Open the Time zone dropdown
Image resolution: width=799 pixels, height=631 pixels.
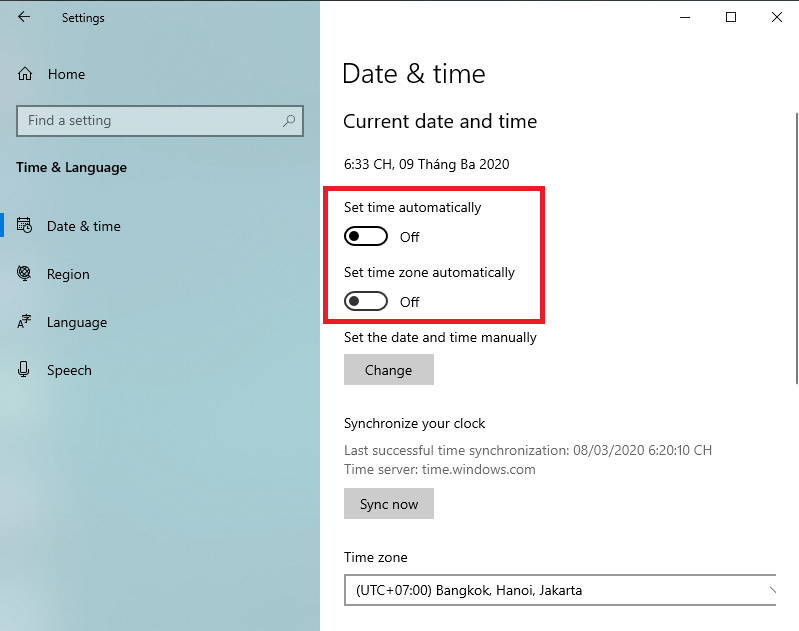pos(560,590)
